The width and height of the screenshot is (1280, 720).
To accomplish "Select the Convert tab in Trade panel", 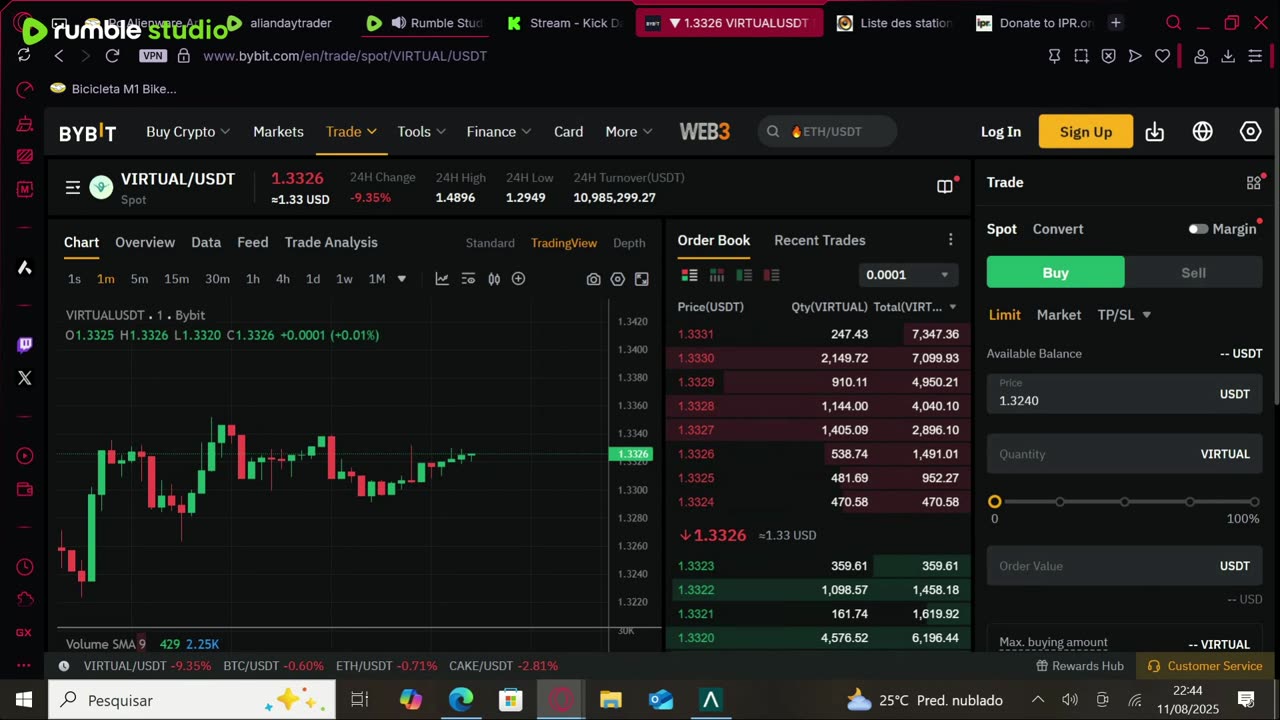I will point(1058,229).
